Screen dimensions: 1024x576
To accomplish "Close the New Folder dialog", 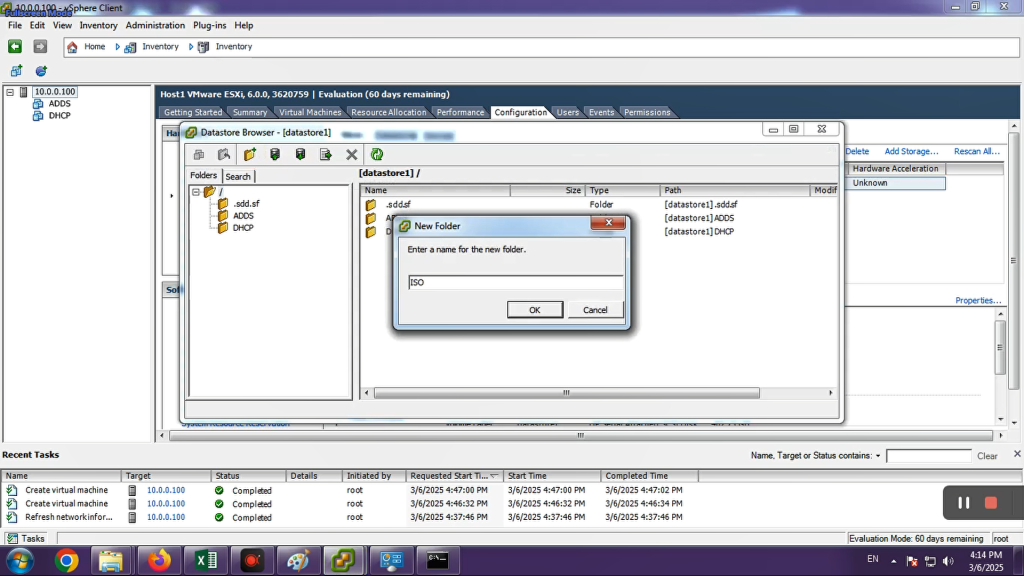I will pyautogui.click(x=609, y=223).
